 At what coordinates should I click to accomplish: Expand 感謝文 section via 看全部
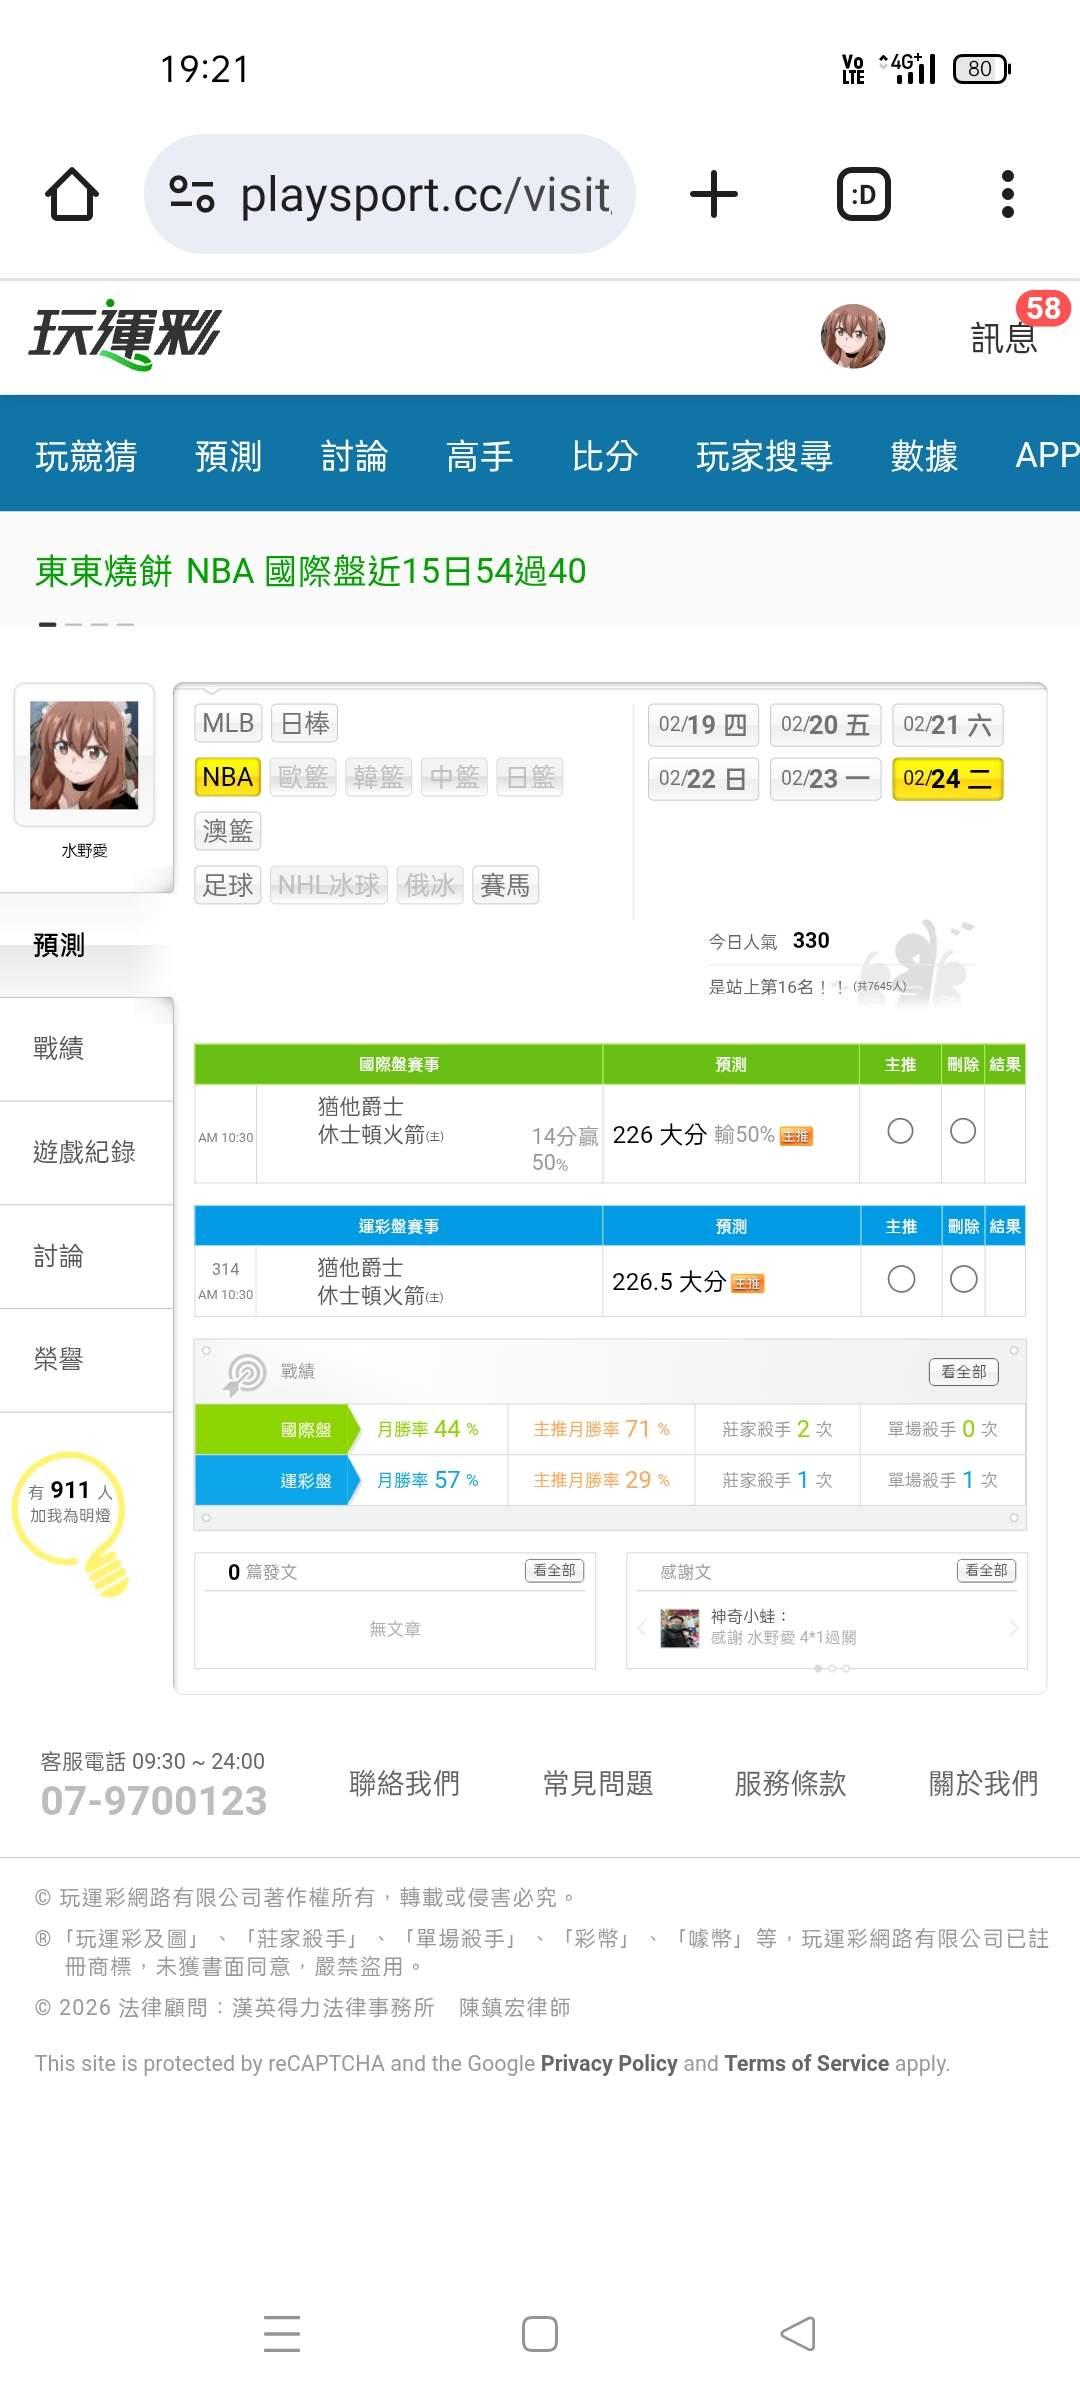click(x=986, y=1571)
